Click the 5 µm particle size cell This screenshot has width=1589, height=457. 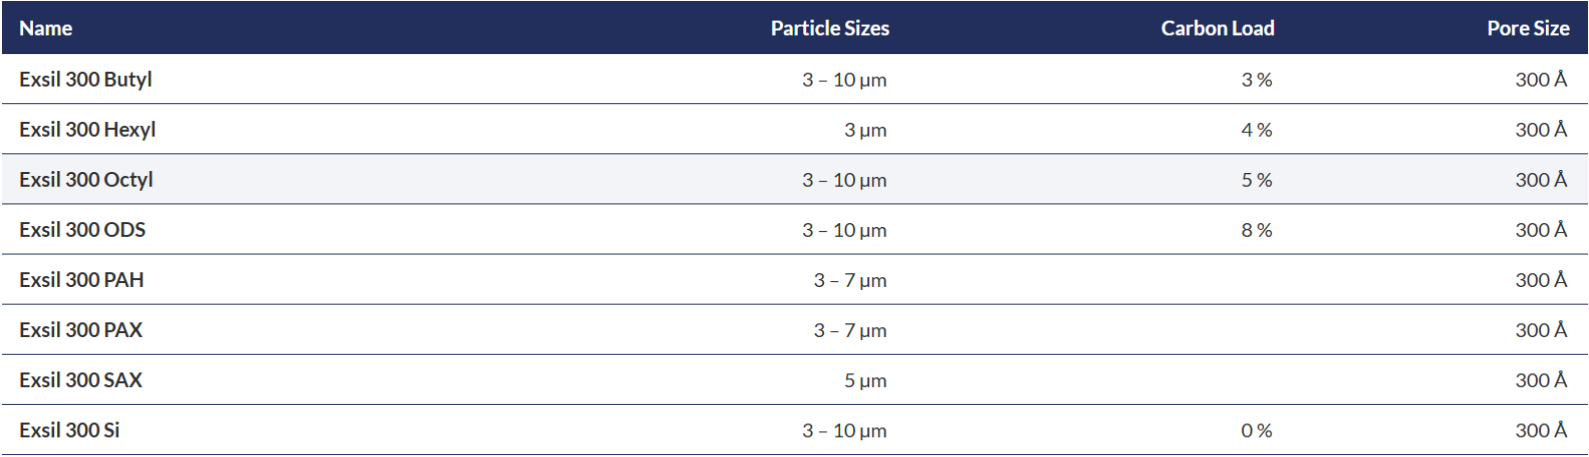(x=865, y=380)
